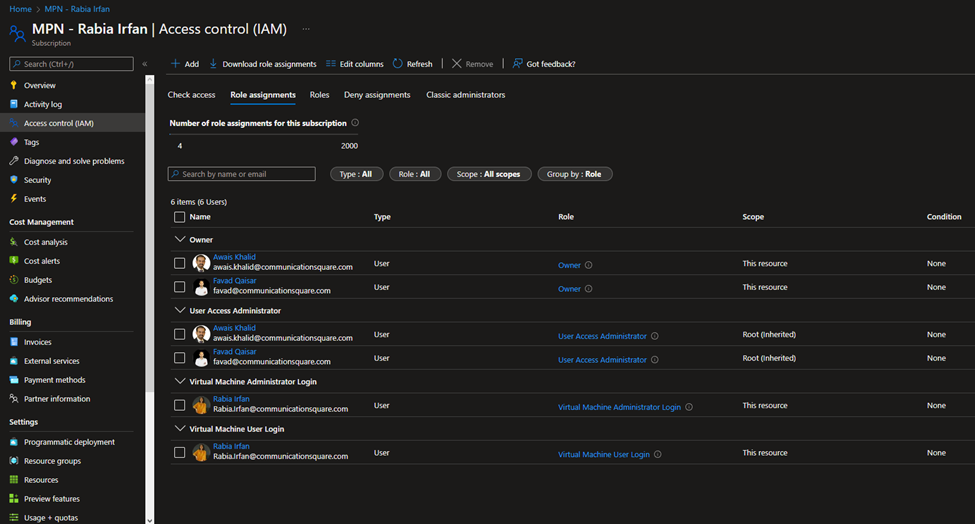The width and height of the screenshot is (975, 524).
Task: Open the ellipsis menu beside page title
Action: [306, 29]
